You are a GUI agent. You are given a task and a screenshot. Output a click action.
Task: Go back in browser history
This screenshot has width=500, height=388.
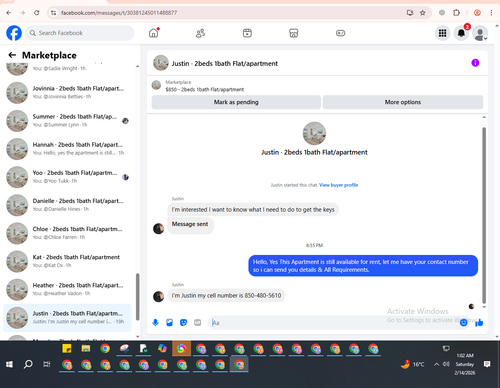9,13
